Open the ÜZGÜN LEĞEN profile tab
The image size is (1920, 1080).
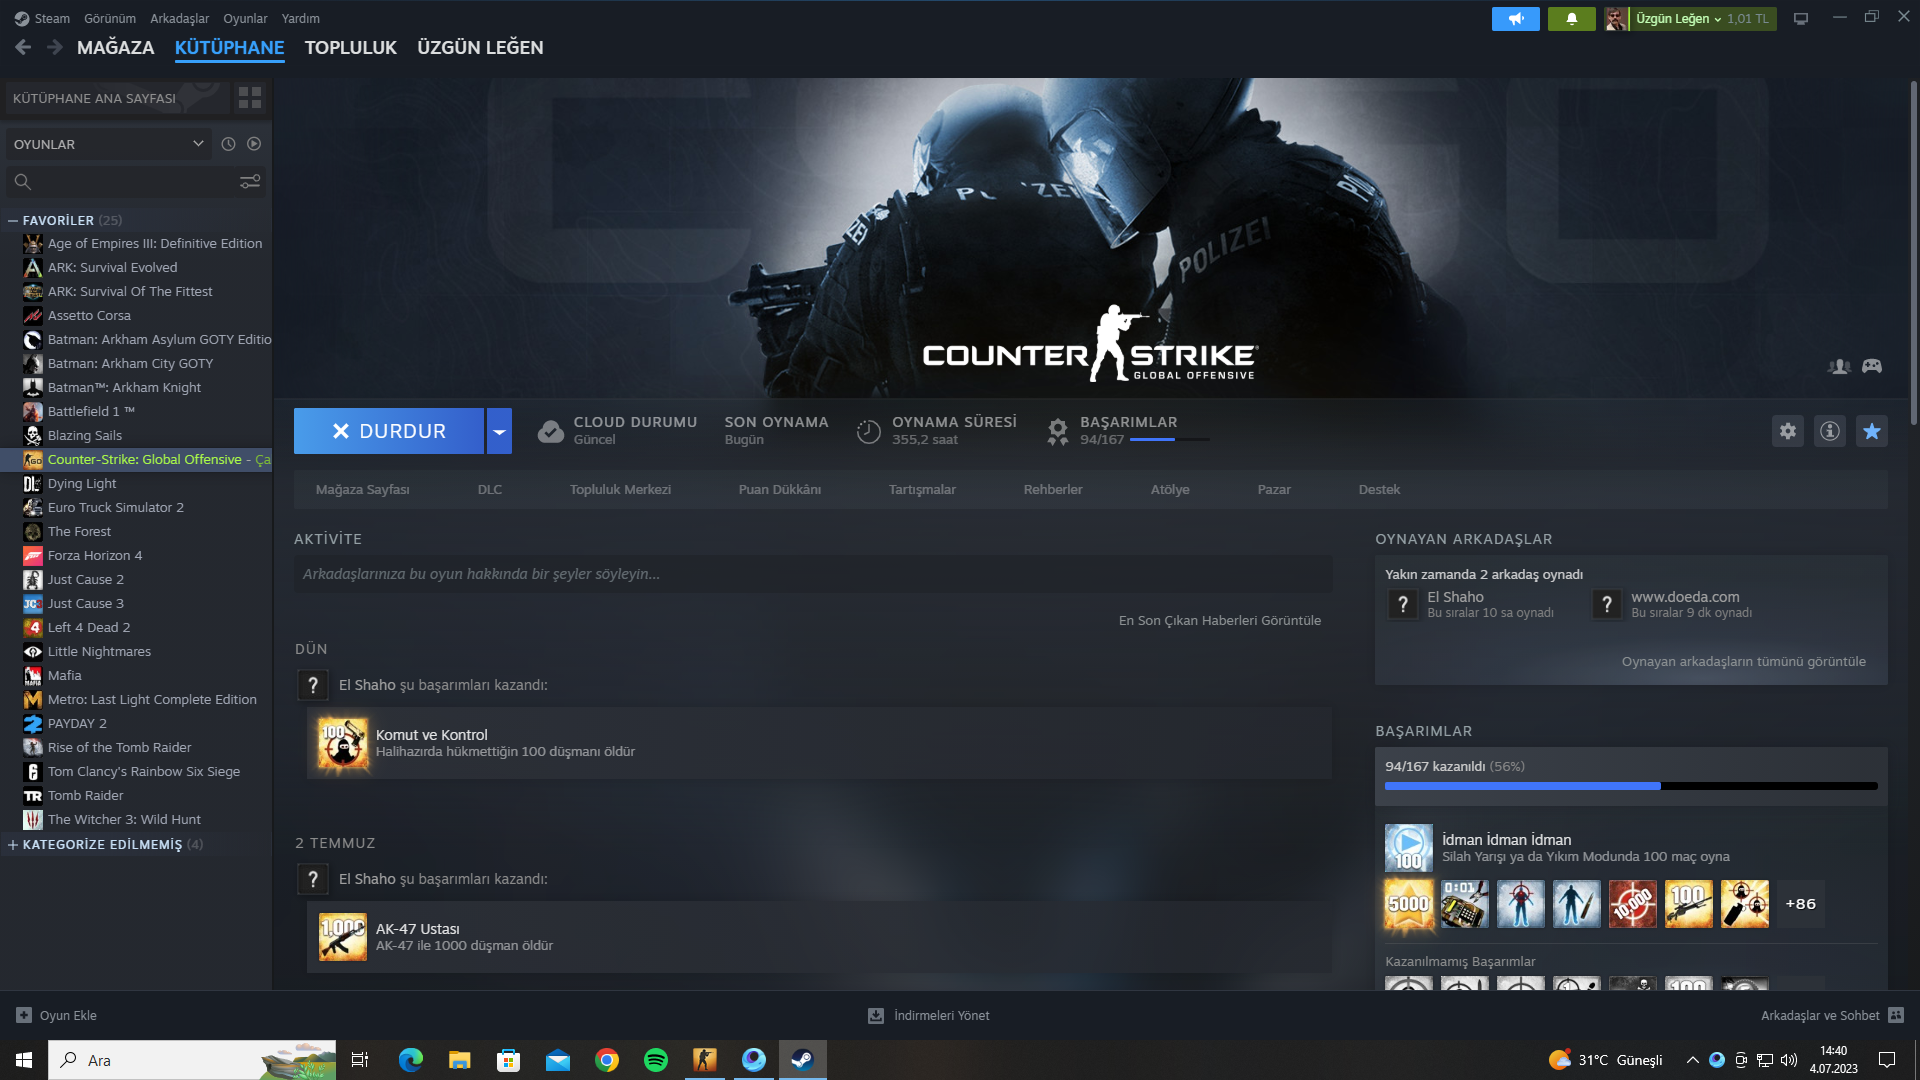(x=480, y=47)
